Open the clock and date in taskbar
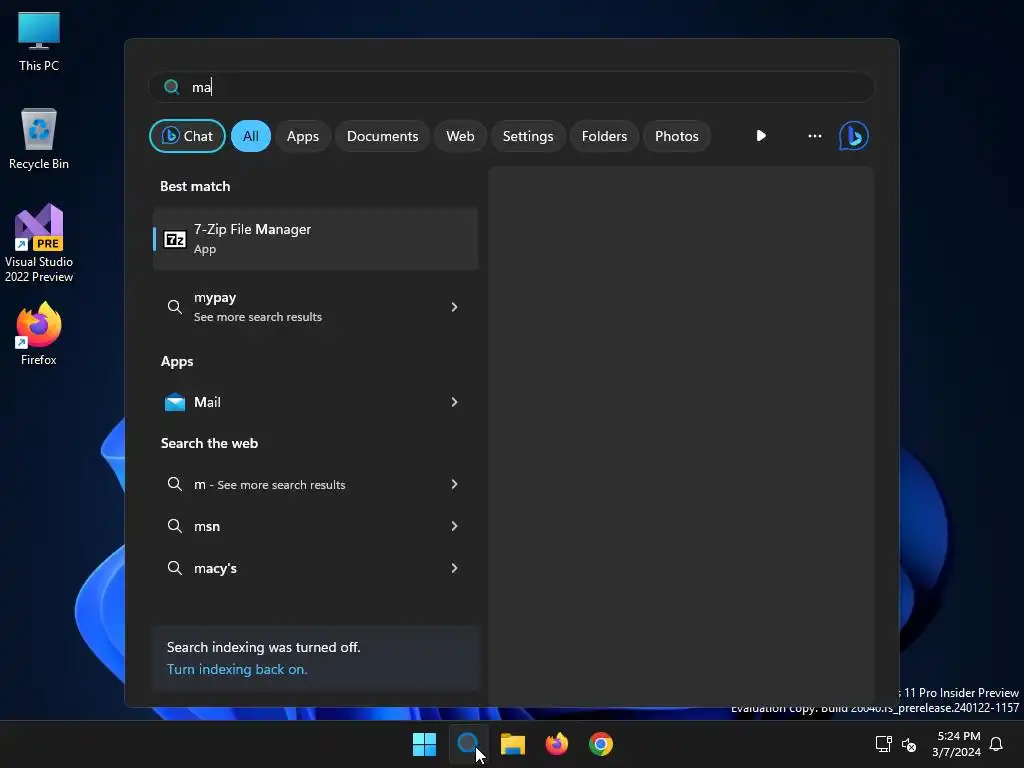Screen dimensions: 1024x768 [957, 744]
